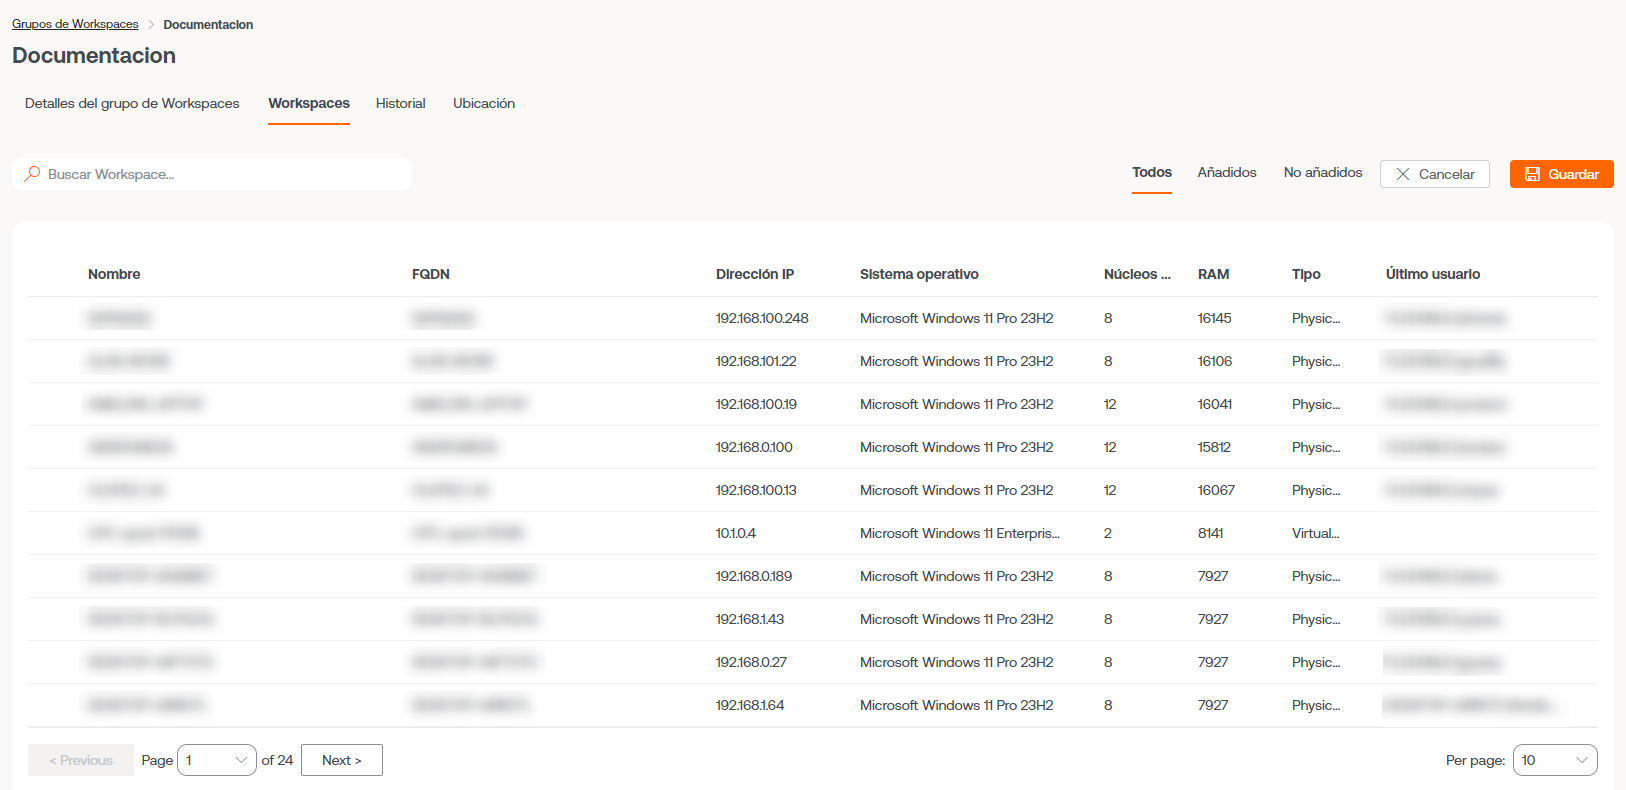1626x790 pixels.
Task: Go to the Ubicación tab
Action: pyautogui.click(x=484, y=103)
